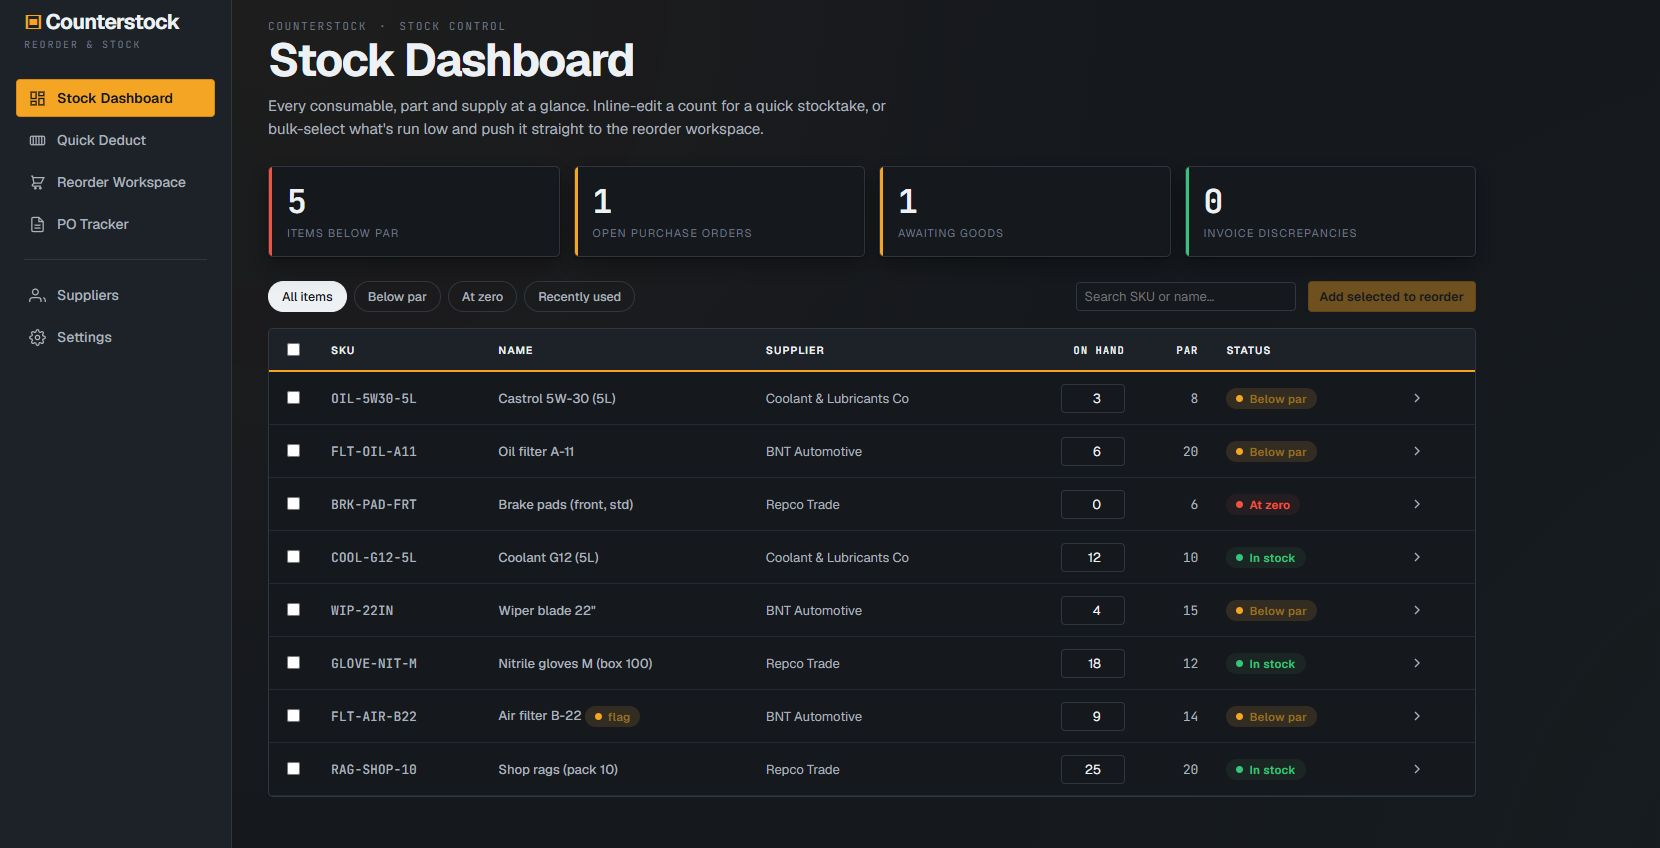The width and height of the screenshot is (1660, 848).
Task: Open the Awaiting Goods card
Action: point(1025,211)
